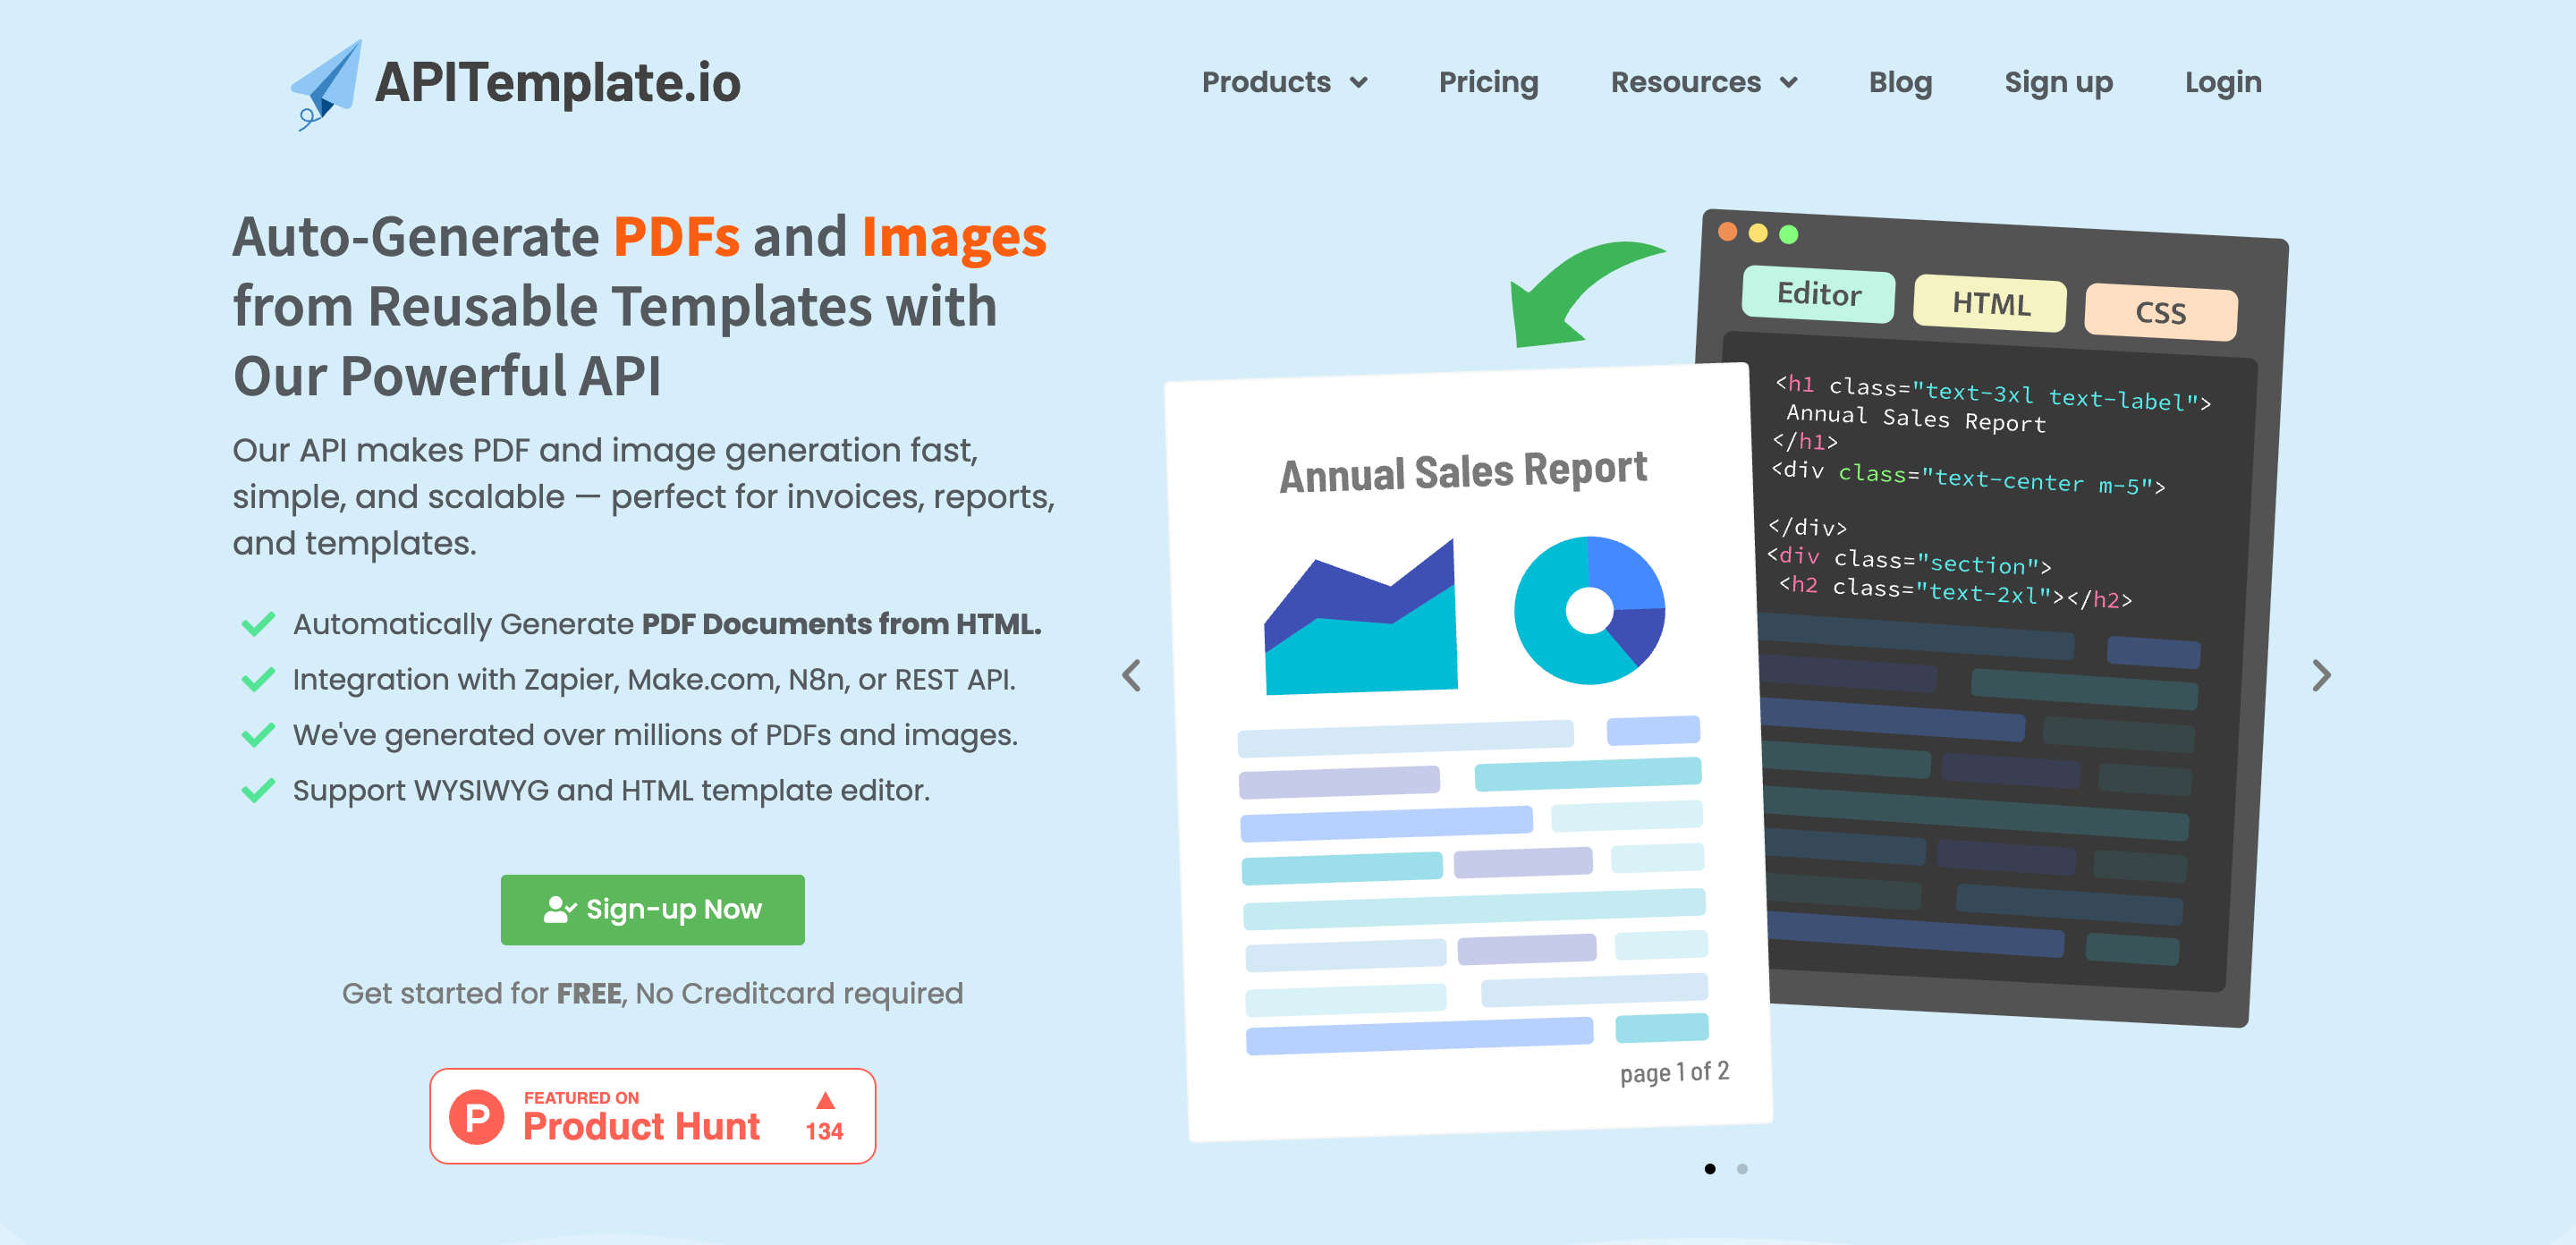Click text 'Integration with Zapier, Make.com, N8n, or REST API.'
The height and width of the screenshot is (1245, 2576).
click(654, 680)
